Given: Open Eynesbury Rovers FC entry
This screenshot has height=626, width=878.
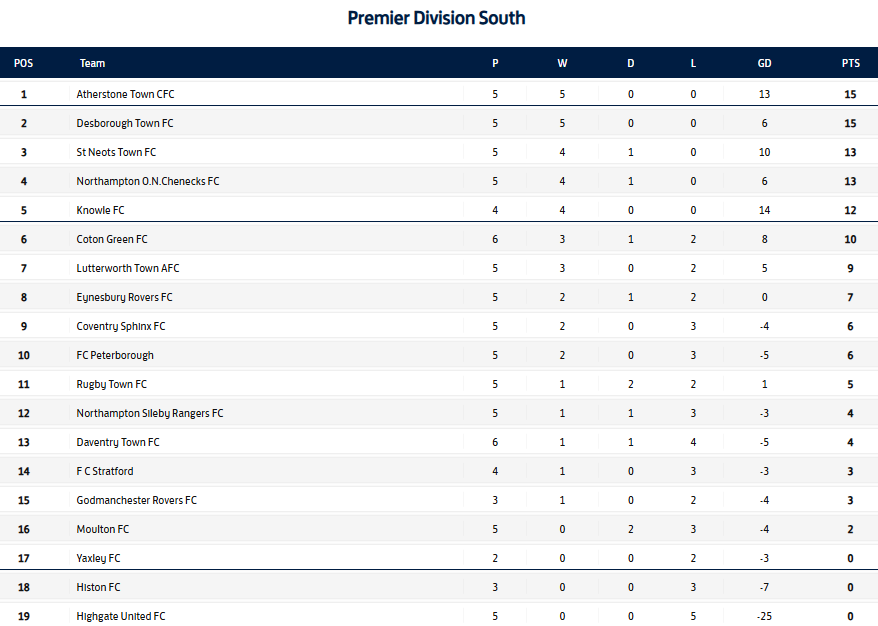Looking at the screenshot, I should pyautogui.click(x=124, y=297).
